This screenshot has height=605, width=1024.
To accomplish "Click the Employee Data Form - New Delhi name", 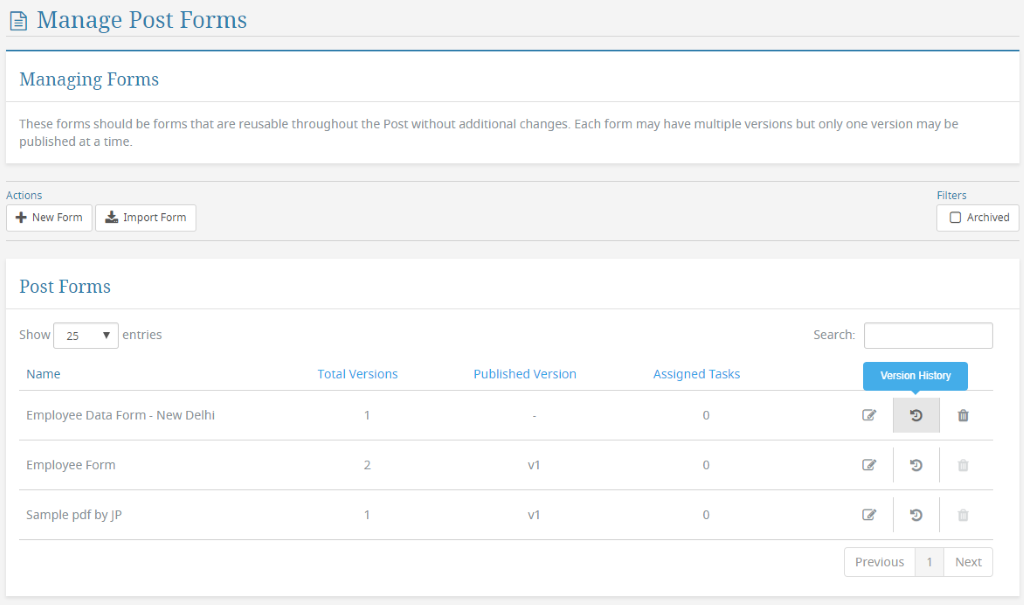I will (120, 415).
